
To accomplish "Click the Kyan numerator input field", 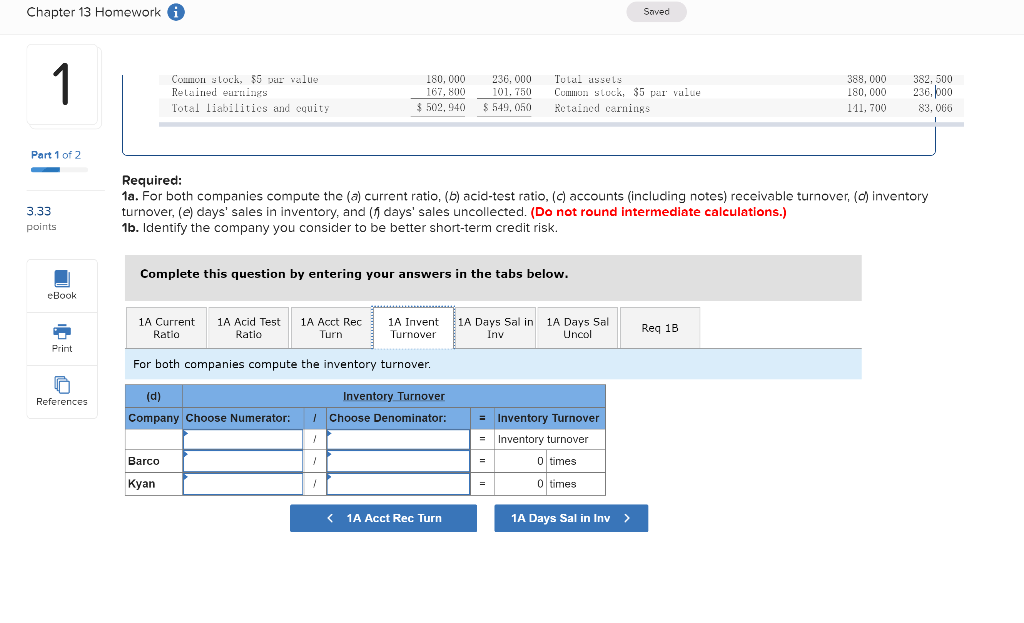I will click(x=243, y=484).
